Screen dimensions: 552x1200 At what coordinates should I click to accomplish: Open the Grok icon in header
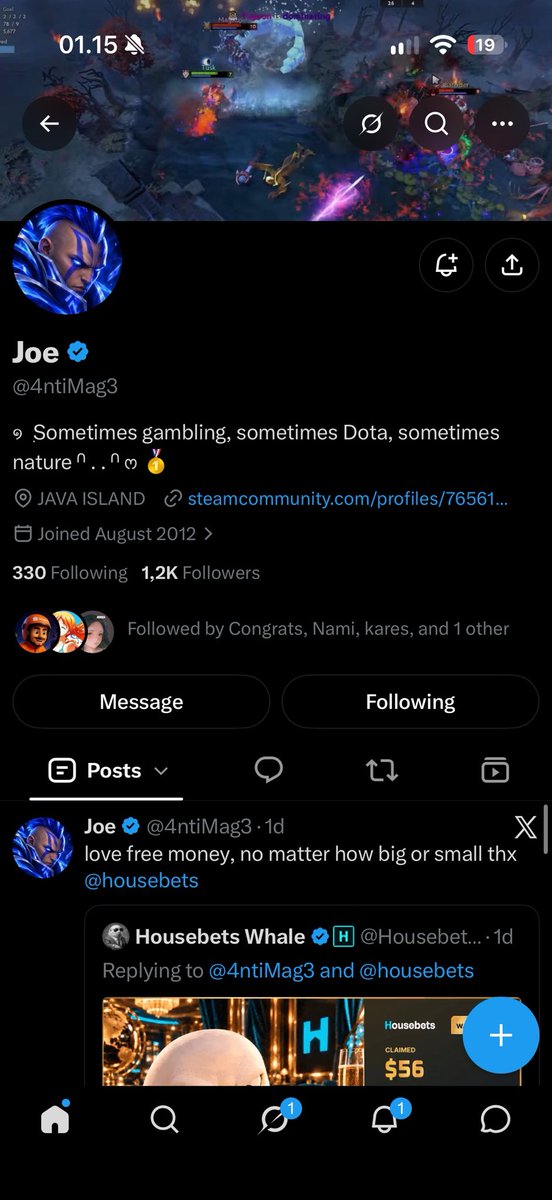coord(371,124)
